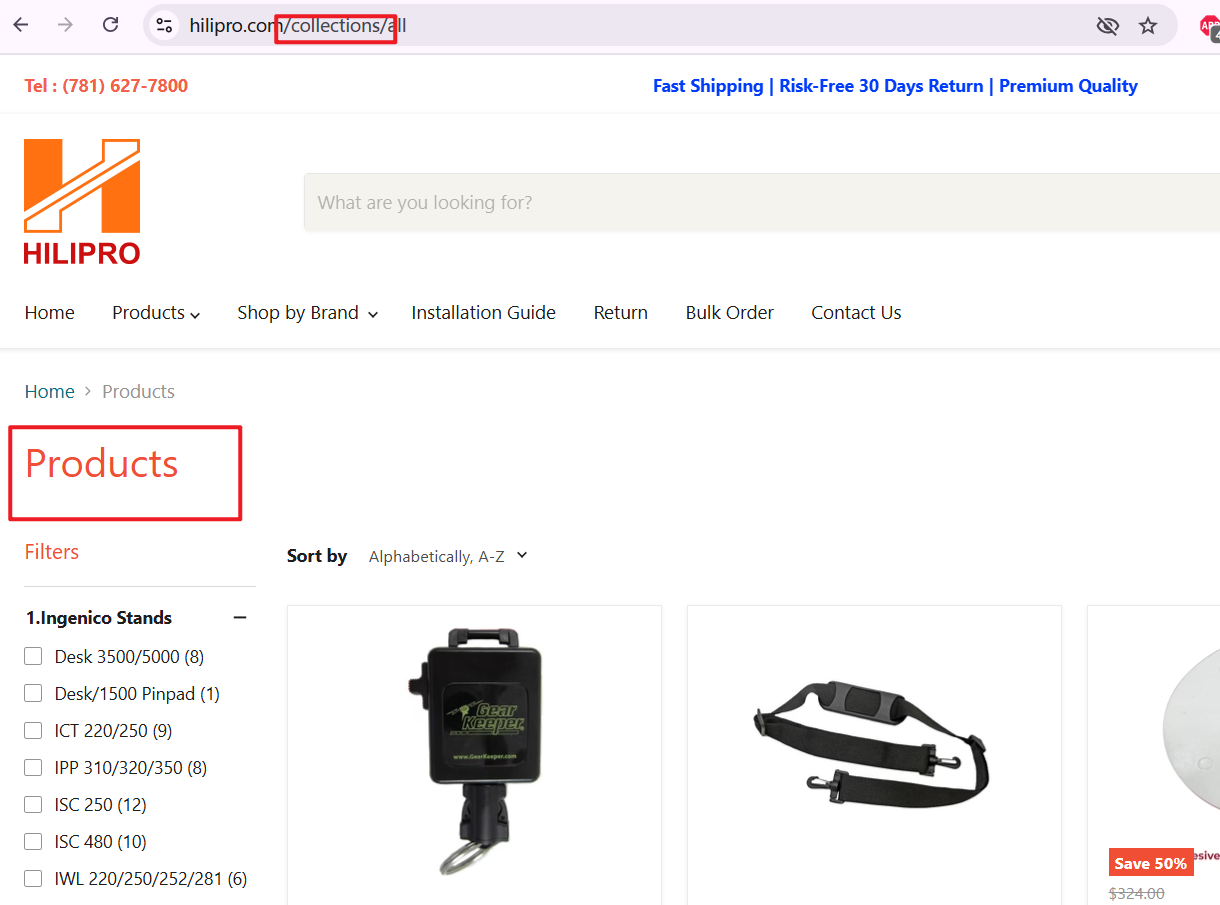Check the IWL 220/250/252/281 (6) filter
Viewport: 1220px width, 905px height.
pos(33,879)
